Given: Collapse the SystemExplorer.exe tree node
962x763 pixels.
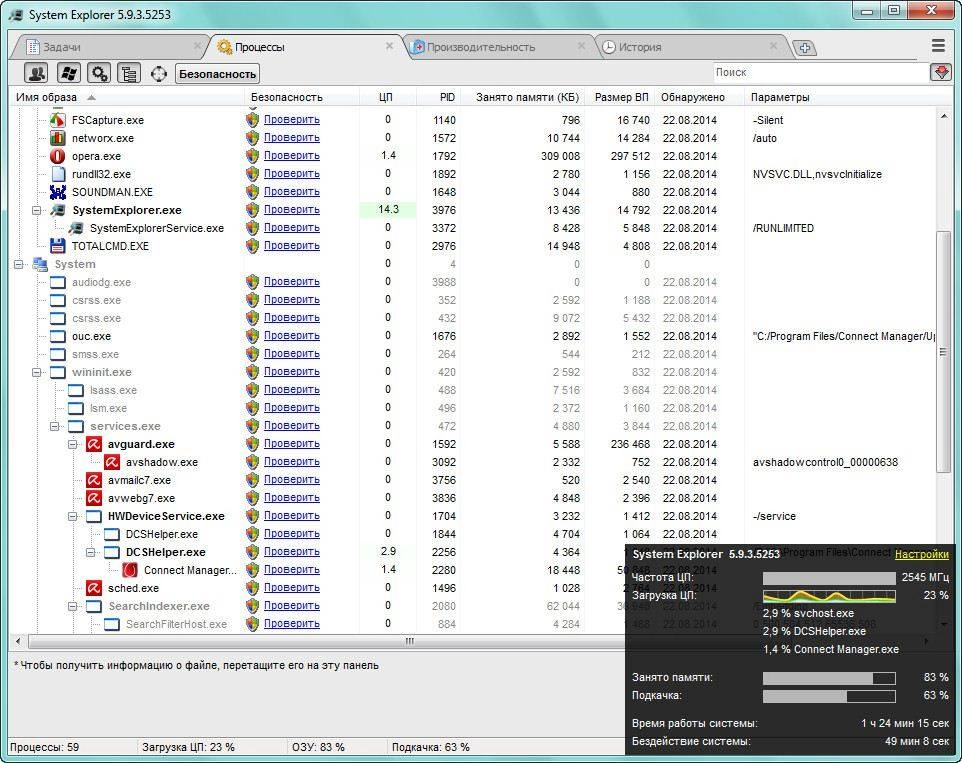Looking at the screenshot, I should [x=36, y=210].
